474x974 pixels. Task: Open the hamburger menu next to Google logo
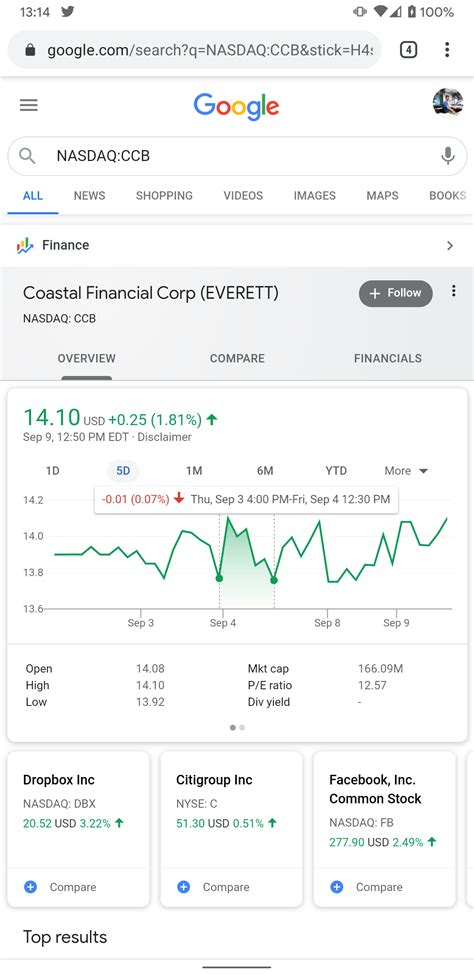click(29, 105)
